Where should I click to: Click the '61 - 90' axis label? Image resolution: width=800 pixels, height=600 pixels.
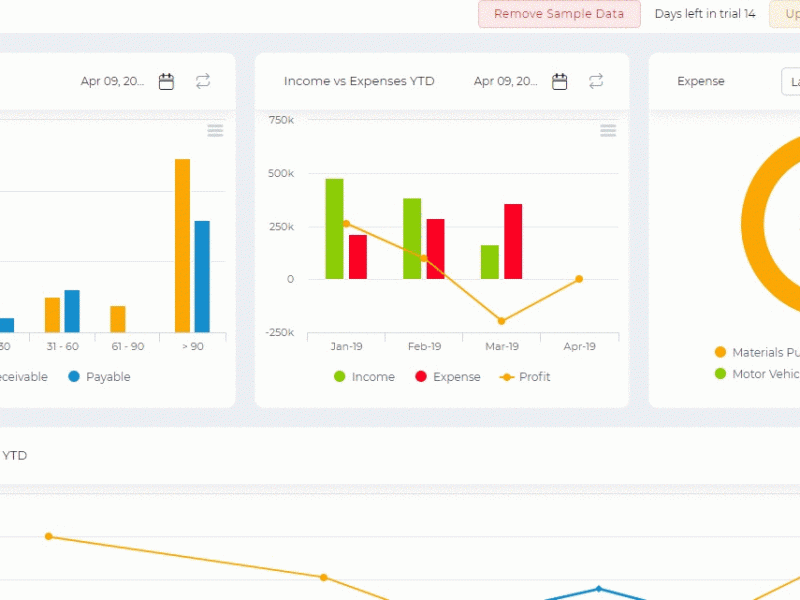[x=128, y=346]
